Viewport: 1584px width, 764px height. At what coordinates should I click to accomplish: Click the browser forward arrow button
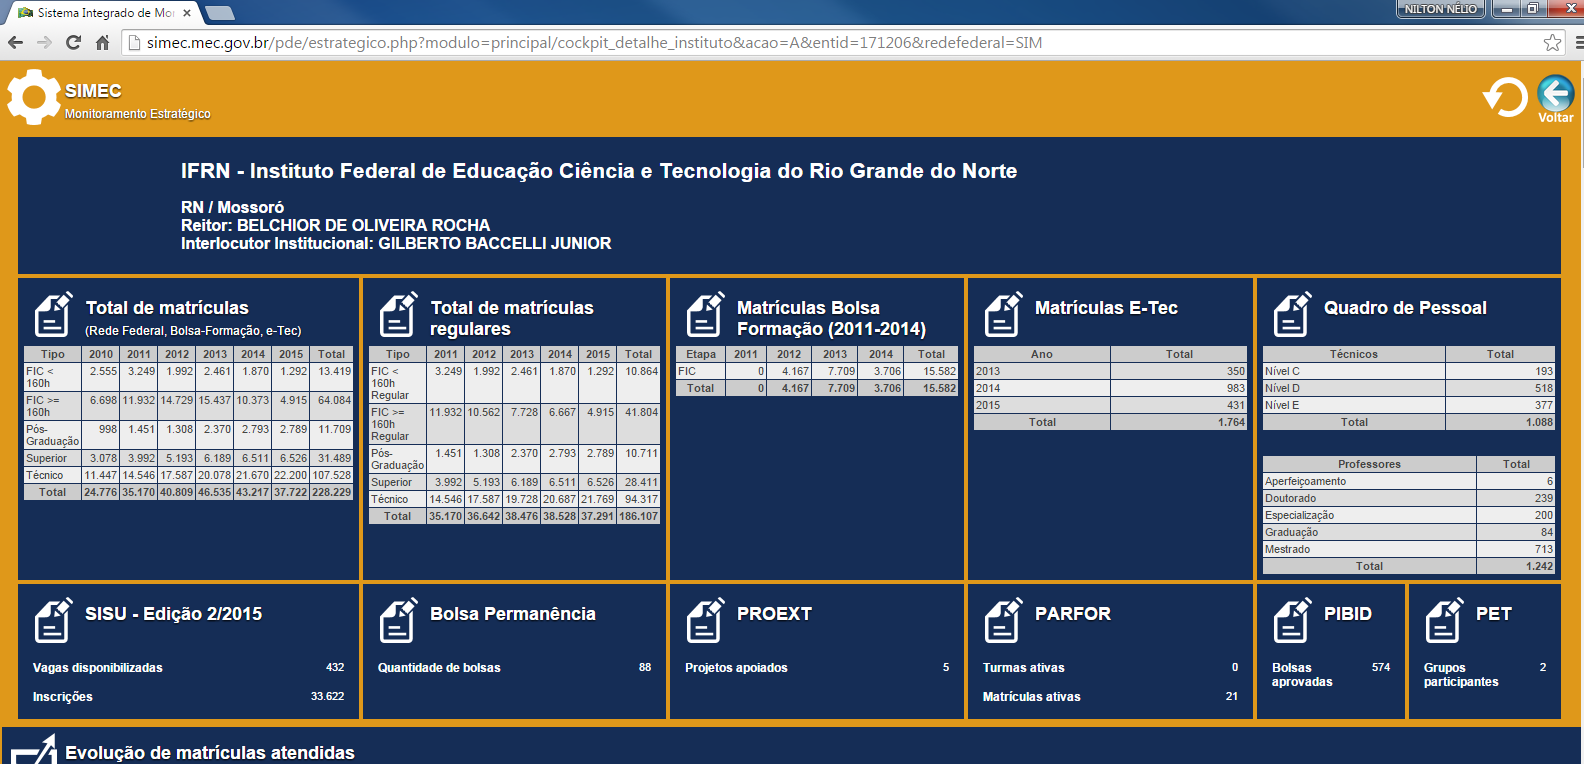(x=44, y=42)
